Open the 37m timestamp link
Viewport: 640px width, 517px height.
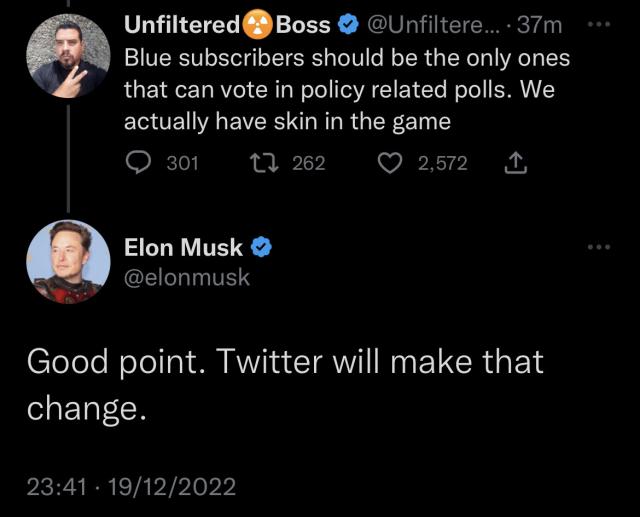pos(540,24)
